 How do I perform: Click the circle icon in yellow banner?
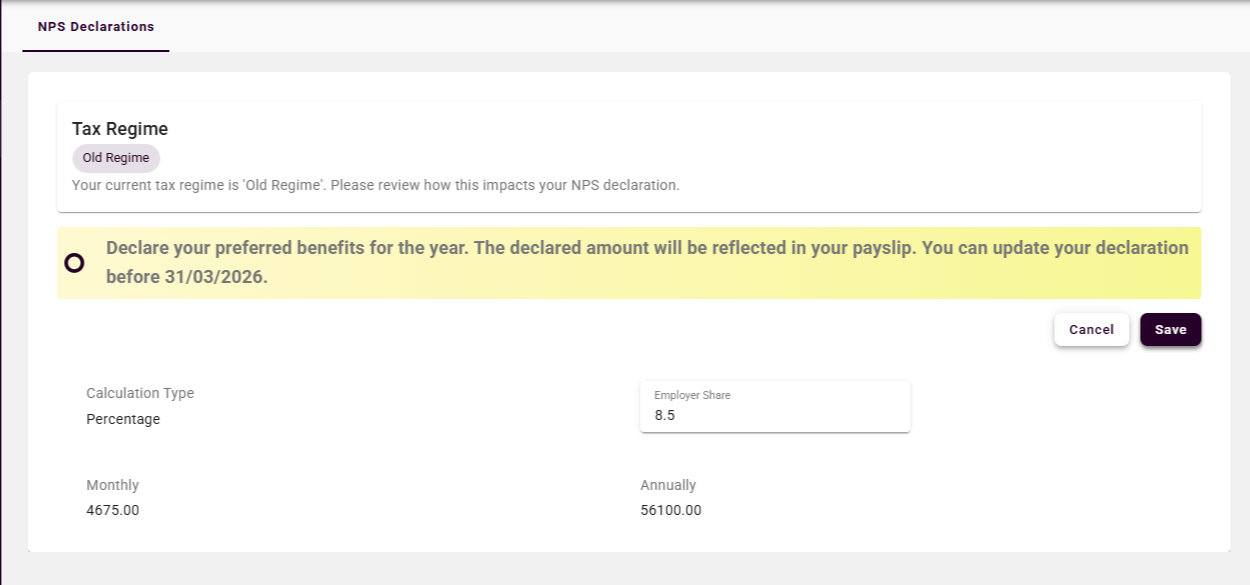74,263
